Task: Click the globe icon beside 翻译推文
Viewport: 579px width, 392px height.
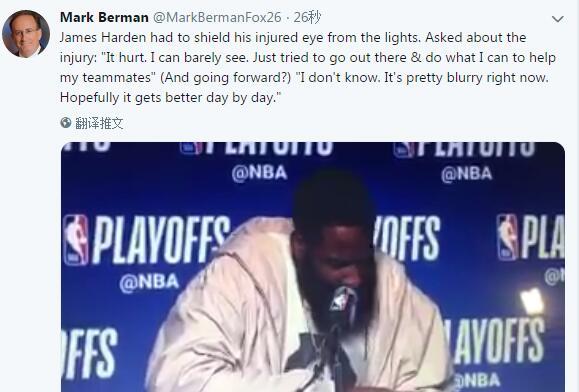Action: 66,123
